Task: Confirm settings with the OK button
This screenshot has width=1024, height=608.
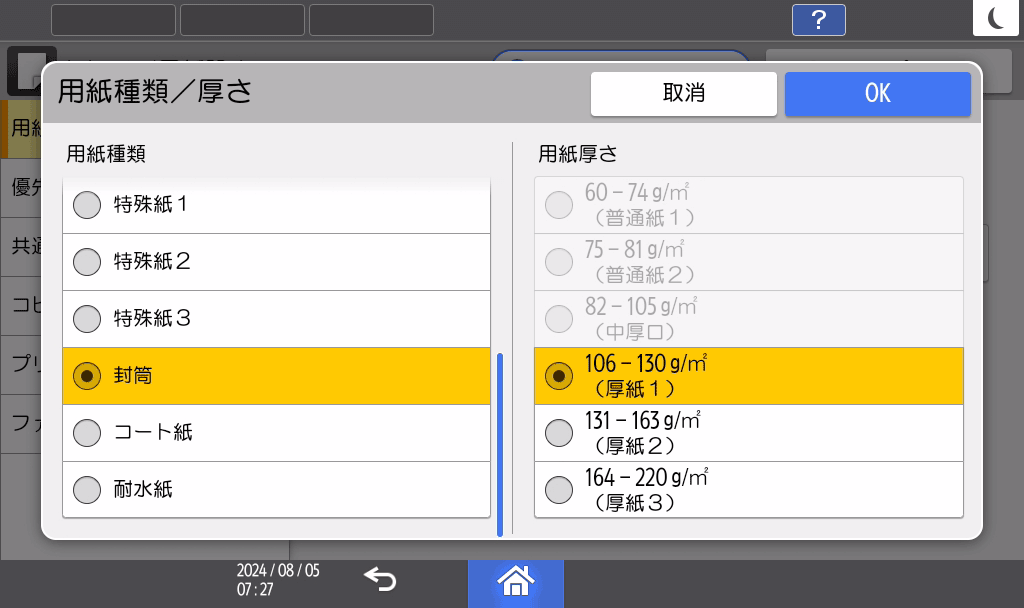Action: [x=877, y=94]
